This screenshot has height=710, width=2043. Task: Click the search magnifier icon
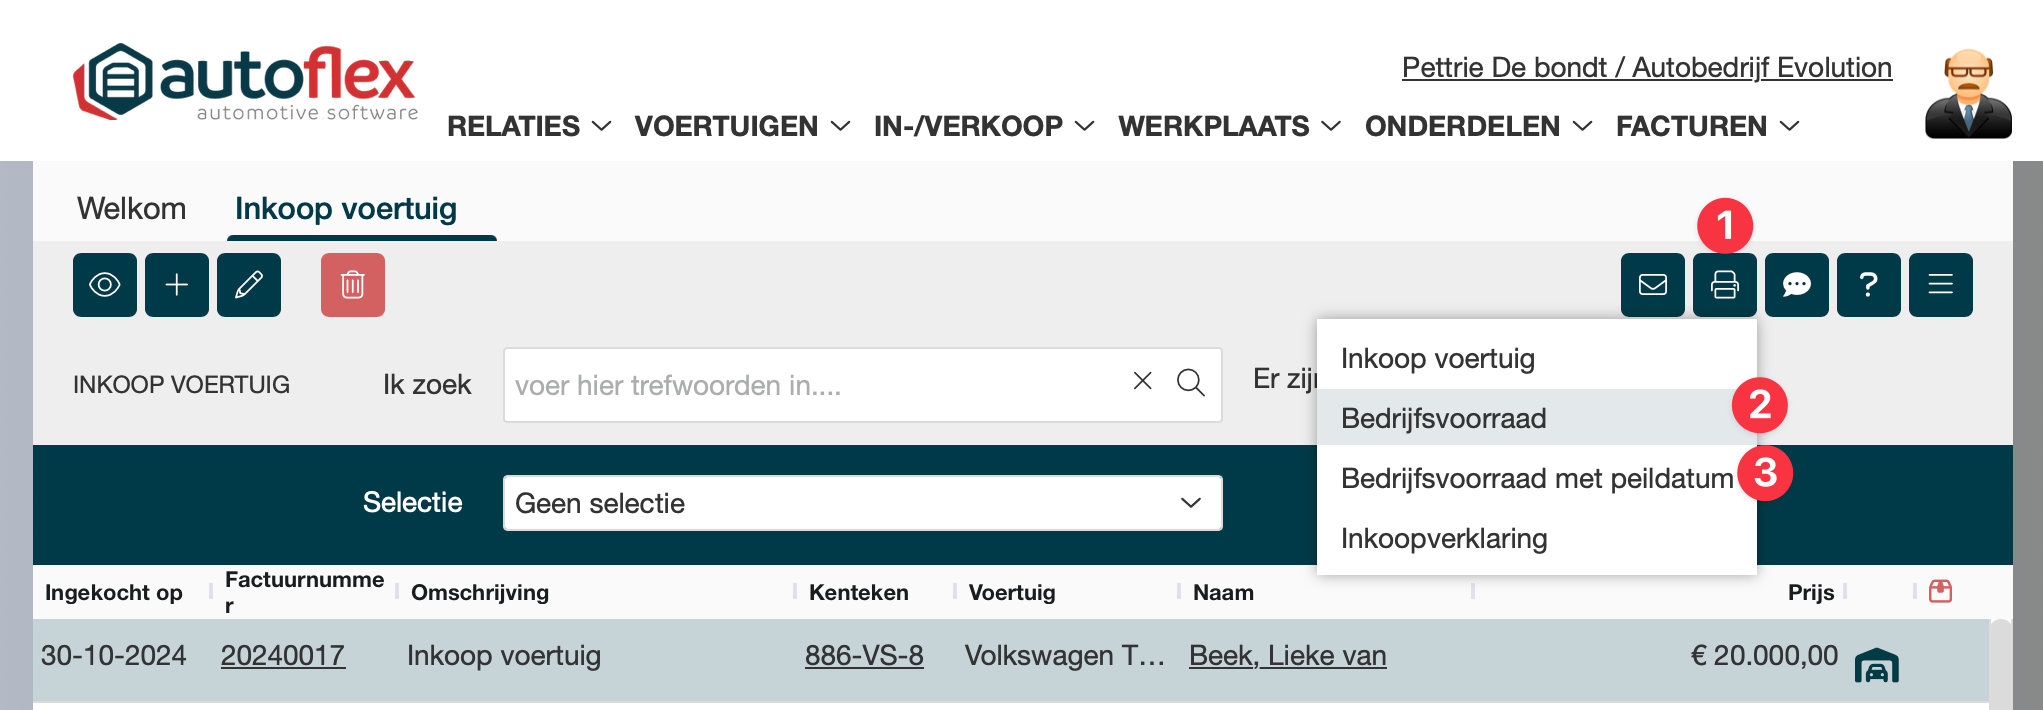(1190, 383)
